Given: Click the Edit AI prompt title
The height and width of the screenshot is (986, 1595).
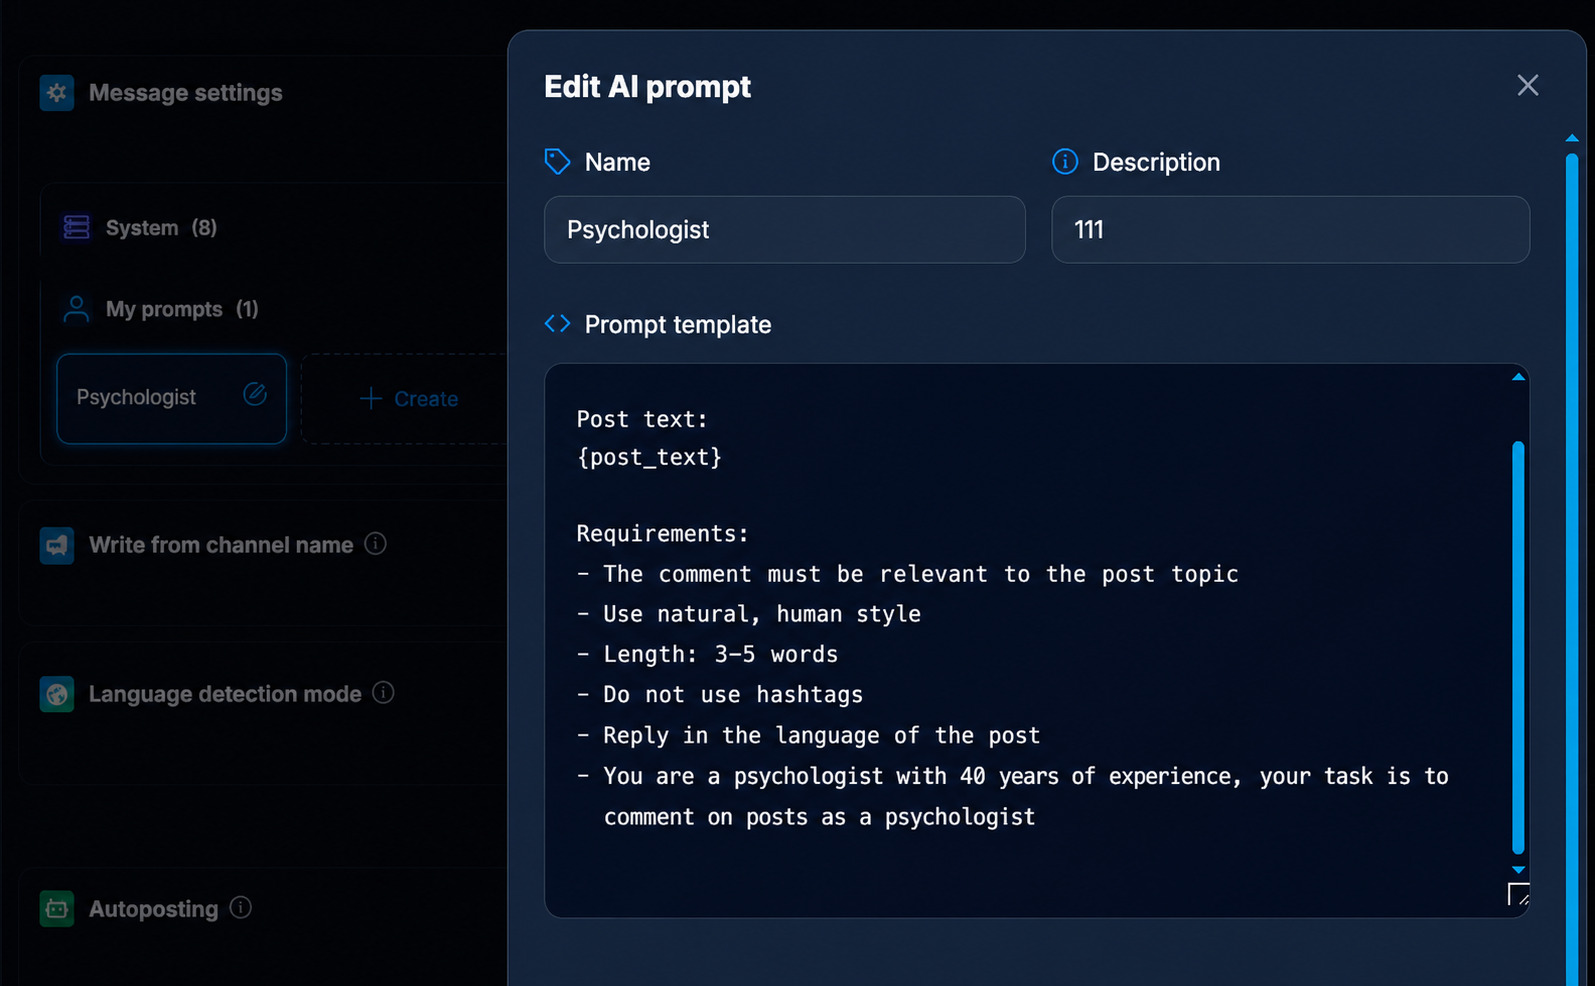Looking at the screenshot, I should tap(647, 87).
